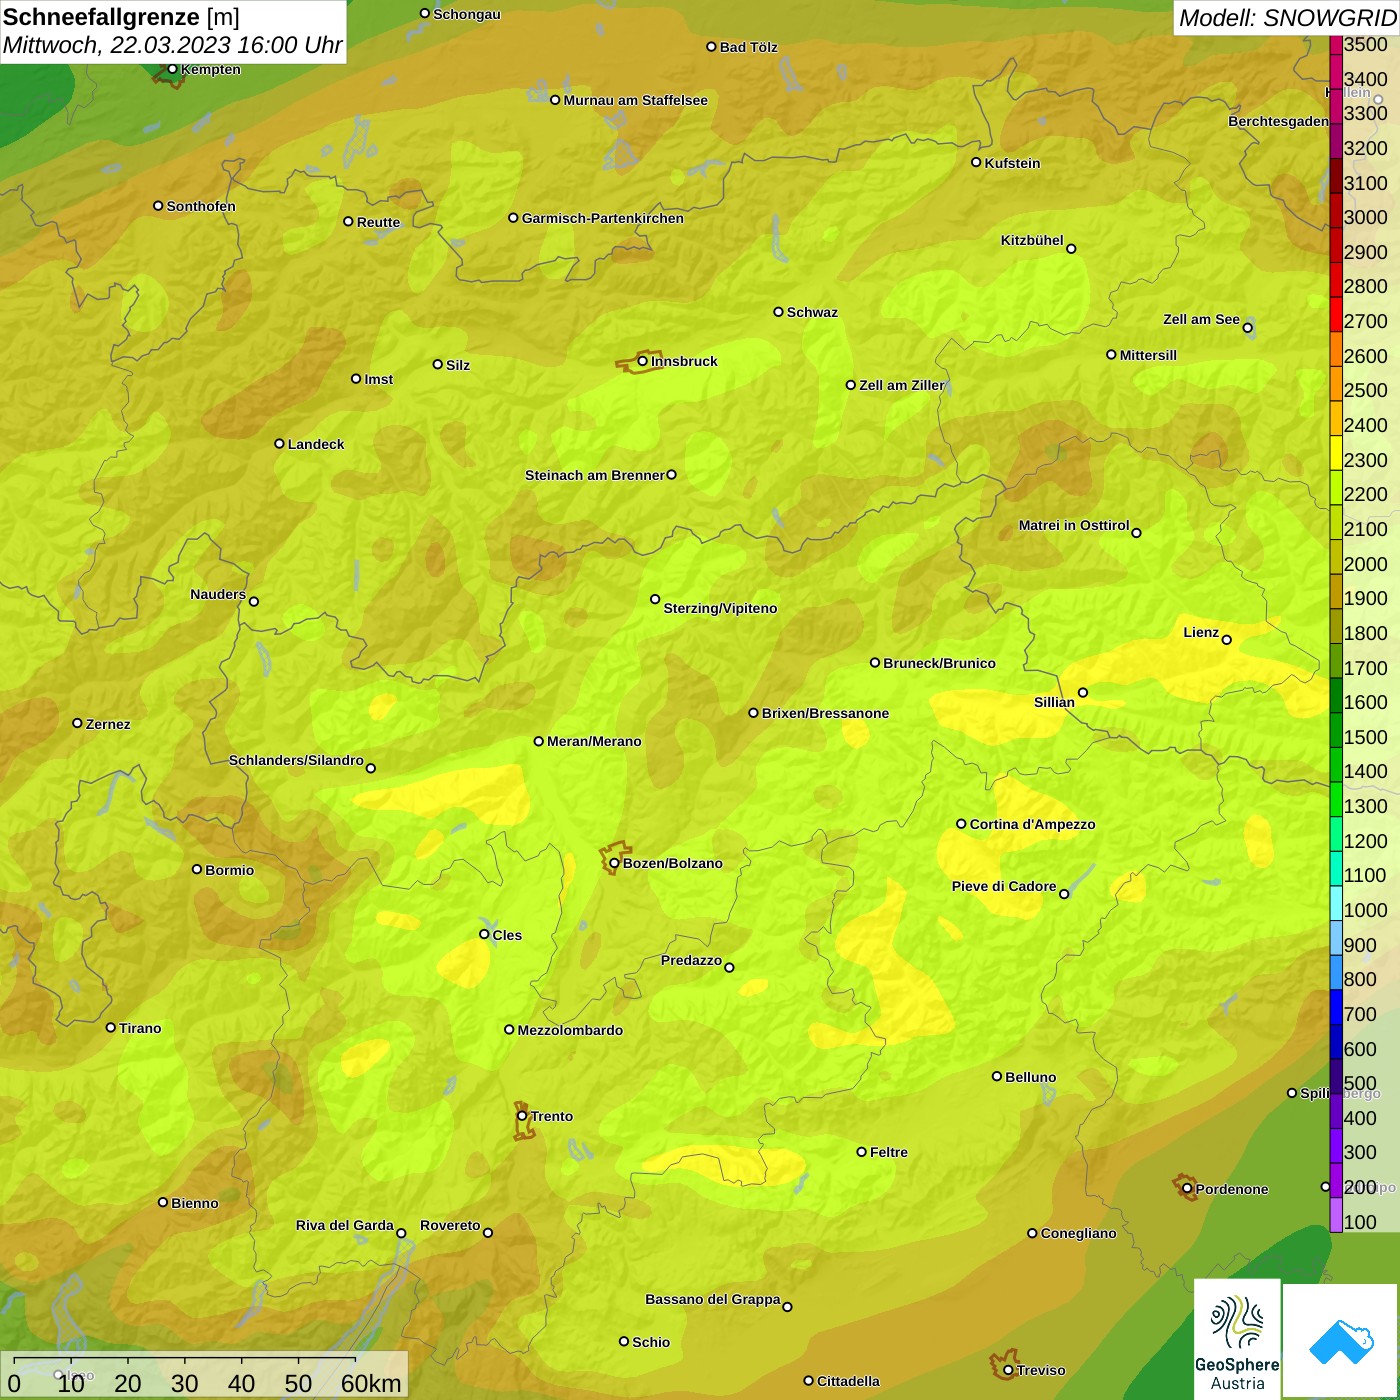This screenshot has width=1400, height=1400.
Task: Click the Zell am Ziller label
Action: pos(901,385)
